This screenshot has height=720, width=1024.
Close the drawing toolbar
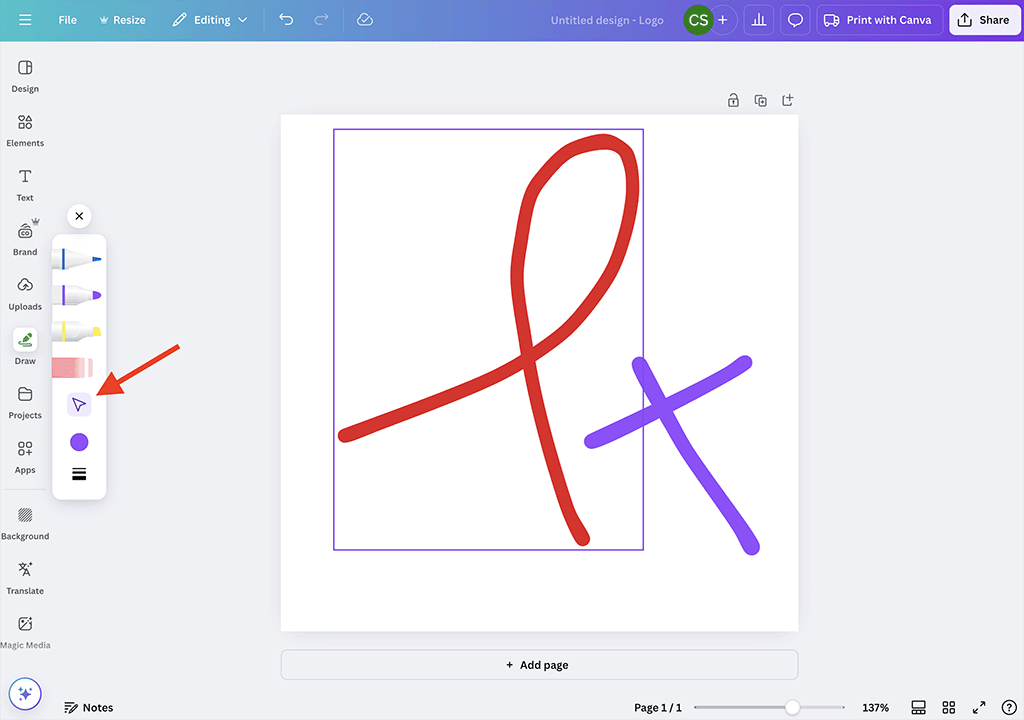click(79, 216)
